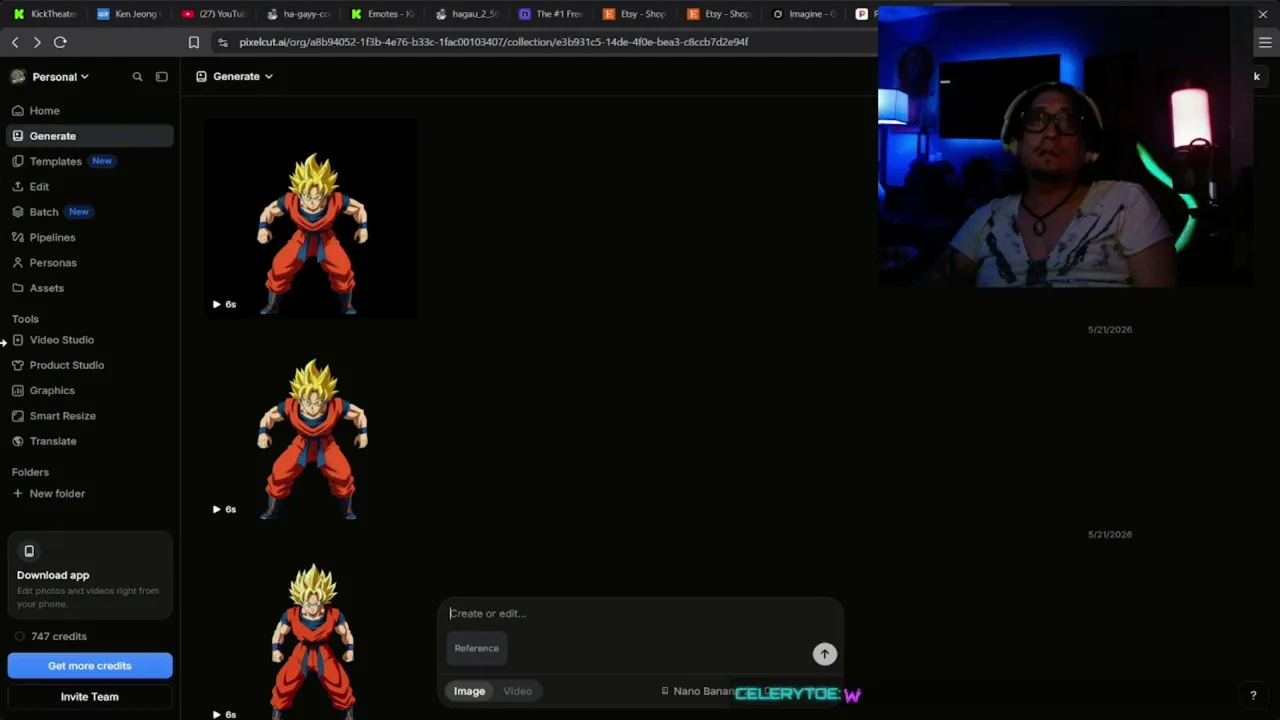Submit the prompt with the arrow button
1280x720 pixels.
click(x=824, y=654)
